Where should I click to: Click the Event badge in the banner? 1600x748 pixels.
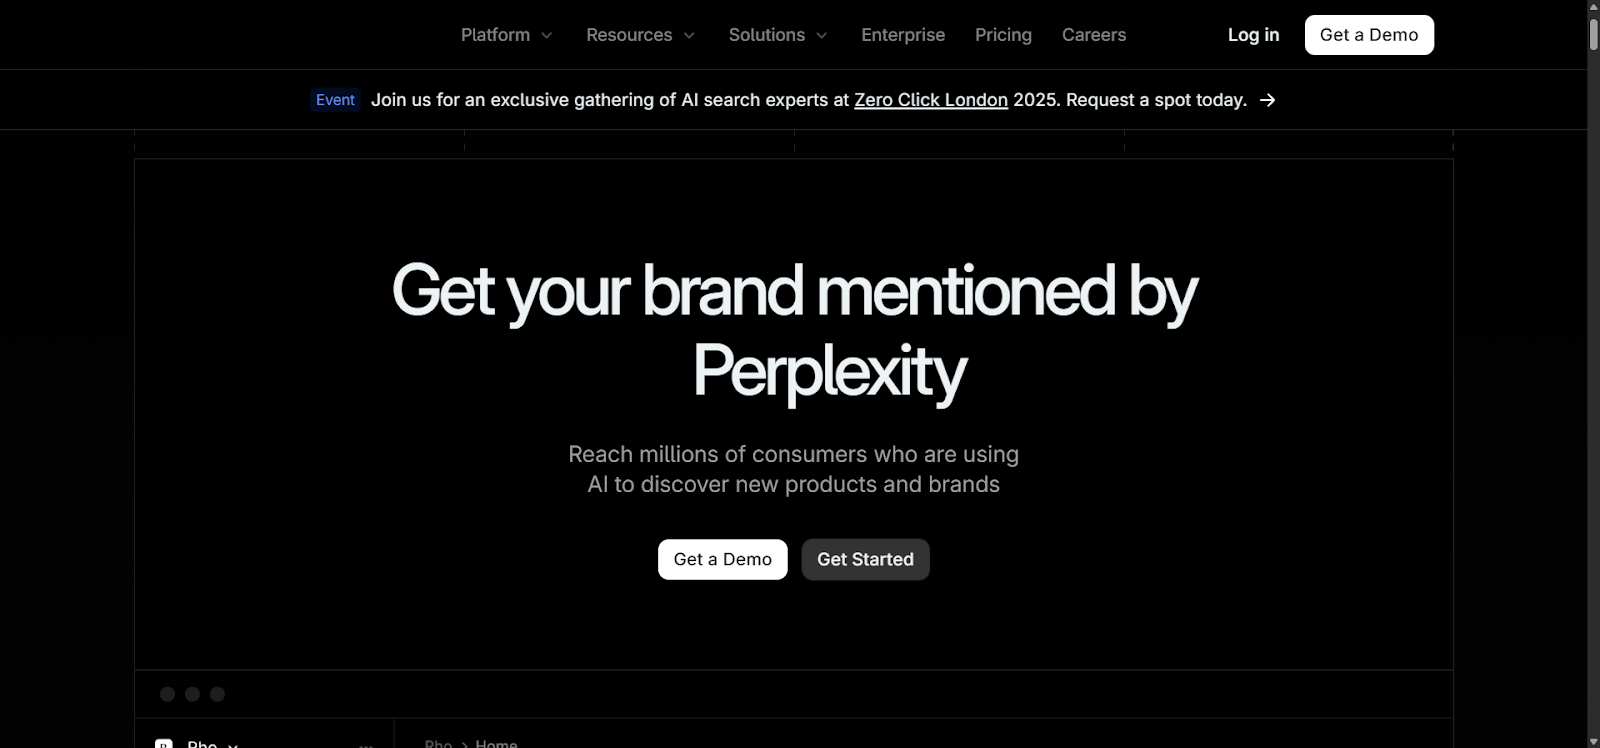pos(335,99)
